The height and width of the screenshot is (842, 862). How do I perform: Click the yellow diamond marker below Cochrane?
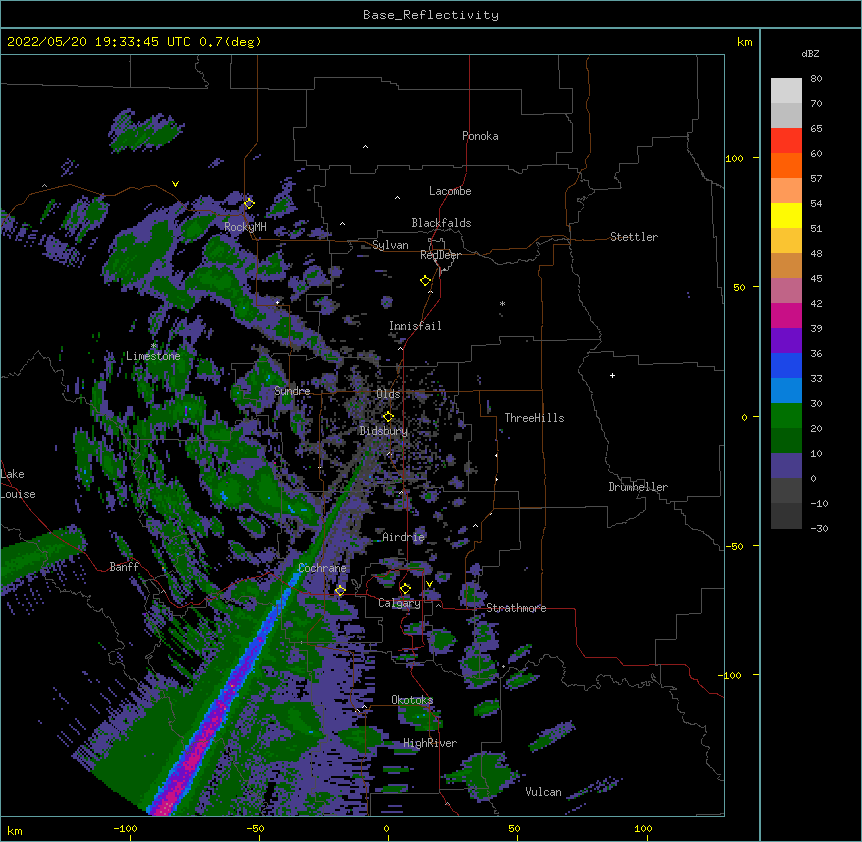340,590
